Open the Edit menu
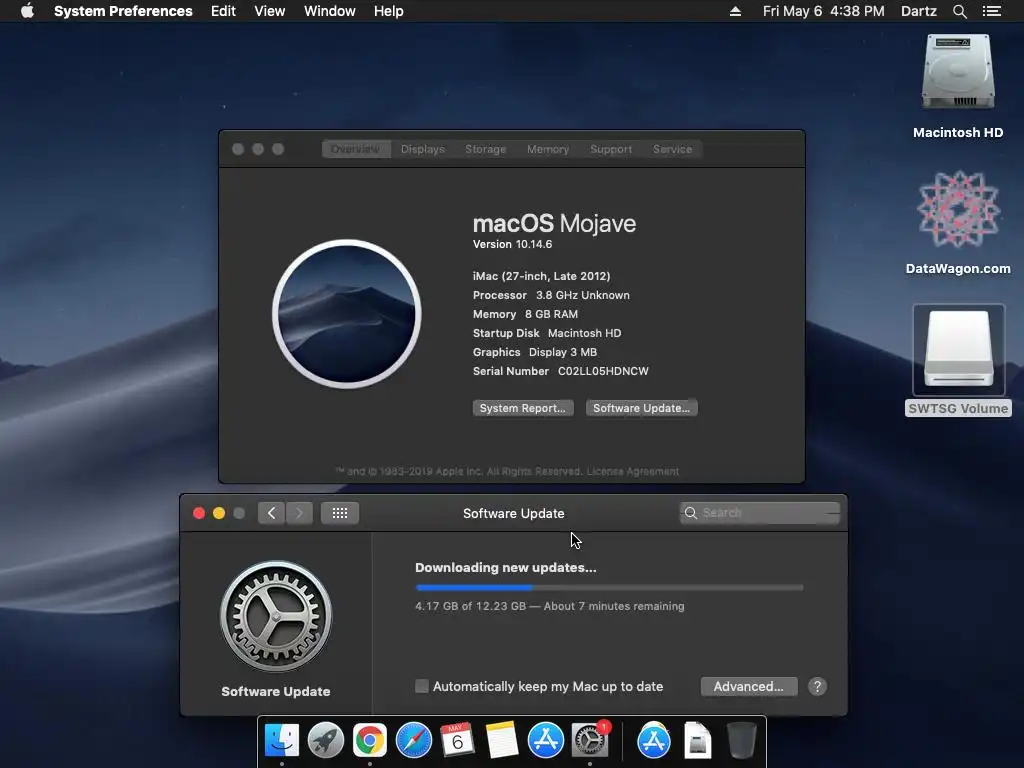The image size is (1024, 768). pyautogui.click(x=223, y=11)
